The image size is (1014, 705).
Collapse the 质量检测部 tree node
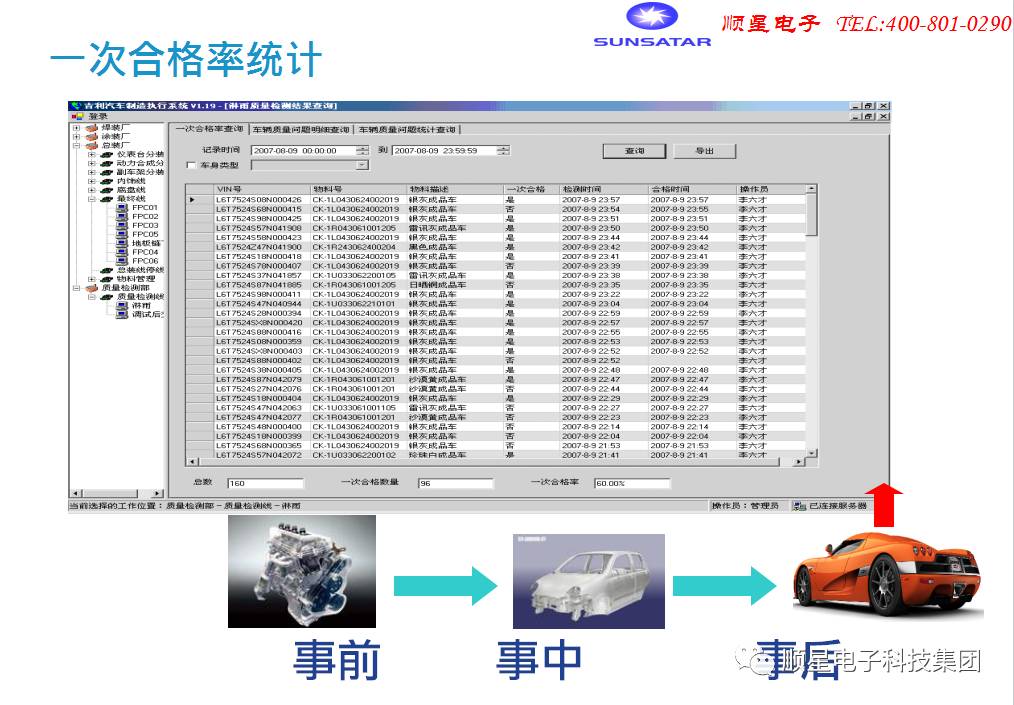[x=77, y=288]
